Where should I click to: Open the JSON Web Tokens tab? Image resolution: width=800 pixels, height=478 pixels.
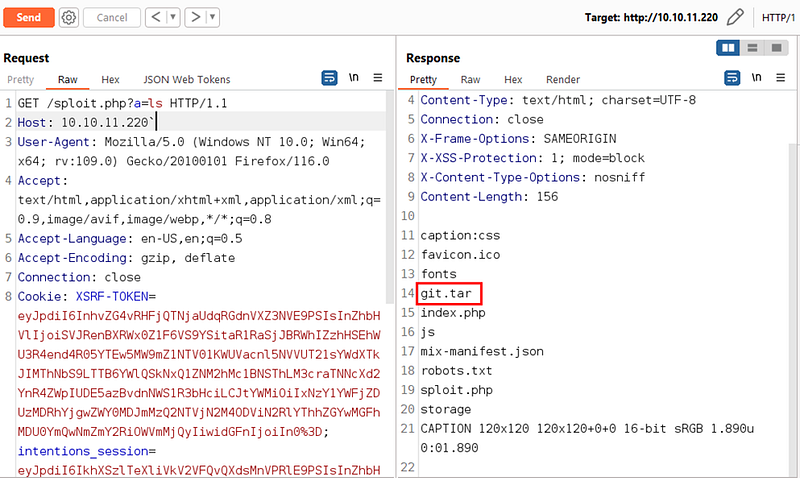tap(187, 80)
